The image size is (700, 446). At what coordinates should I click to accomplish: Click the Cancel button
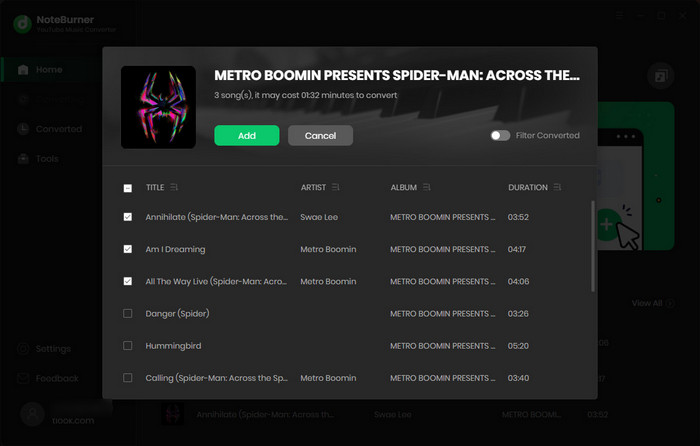tap(320, 135)
